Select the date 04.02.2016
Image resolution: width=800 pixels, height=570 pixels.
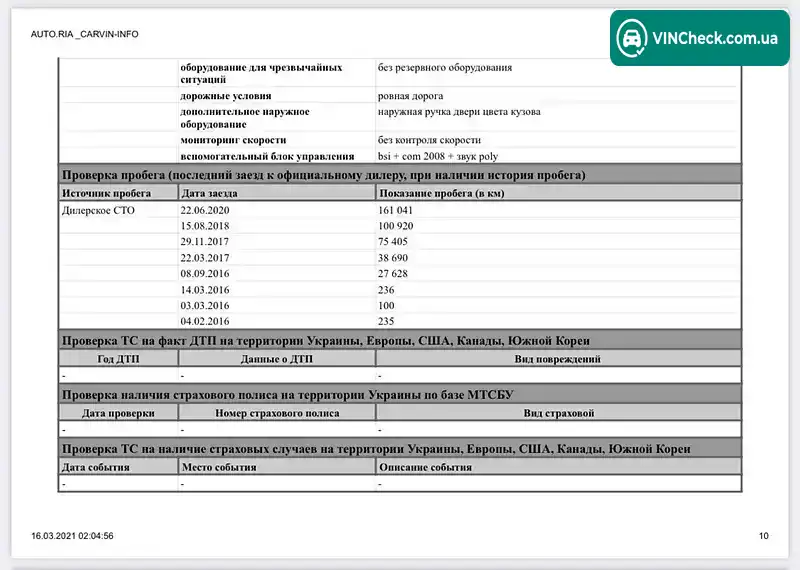[x=205, y=321]
